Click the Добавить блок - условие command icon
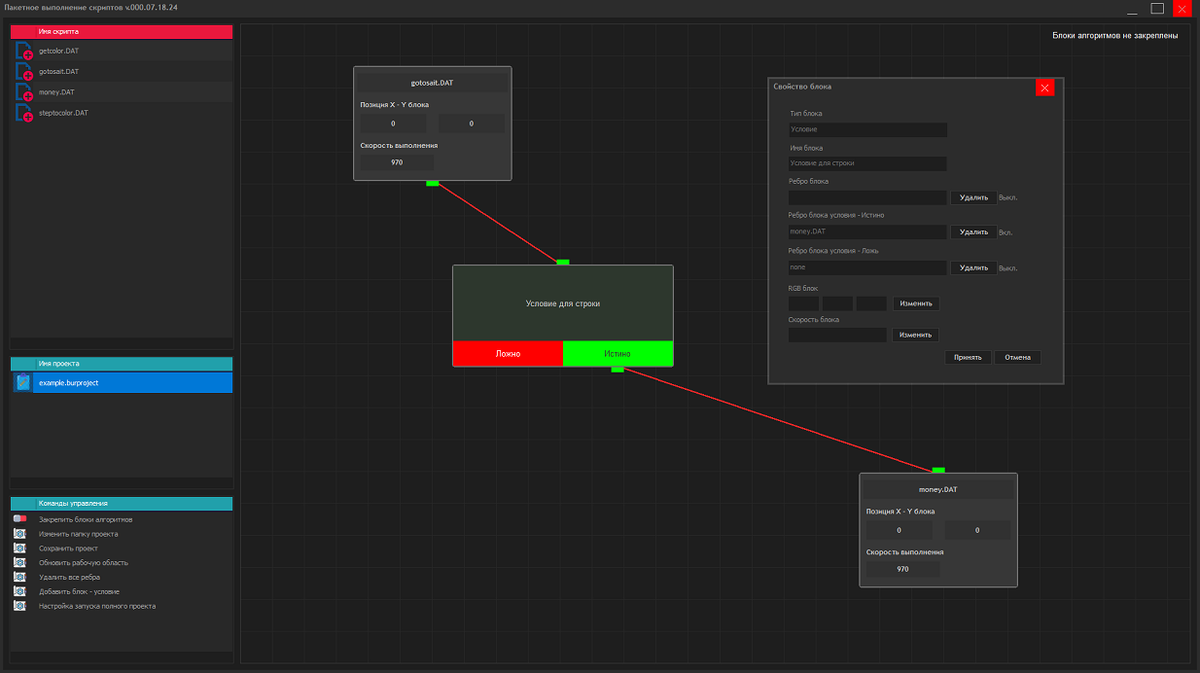 [x=20, y=592]
